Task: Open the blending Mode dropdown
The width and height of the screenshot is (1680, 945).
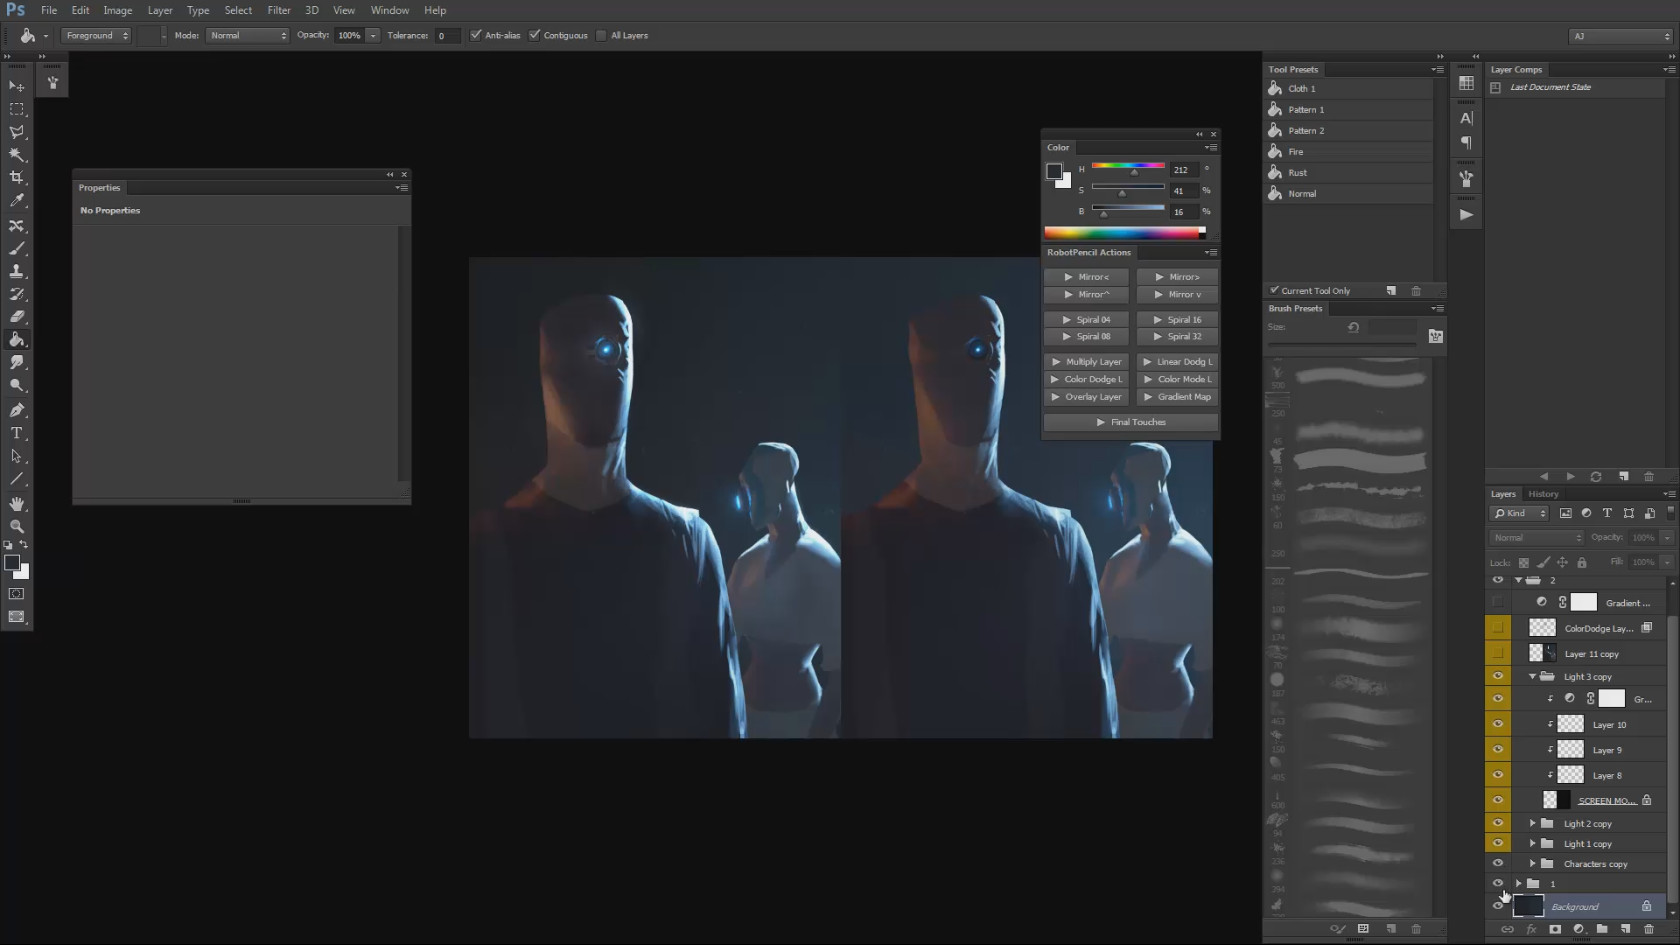Action: click(x=248, y=35)
